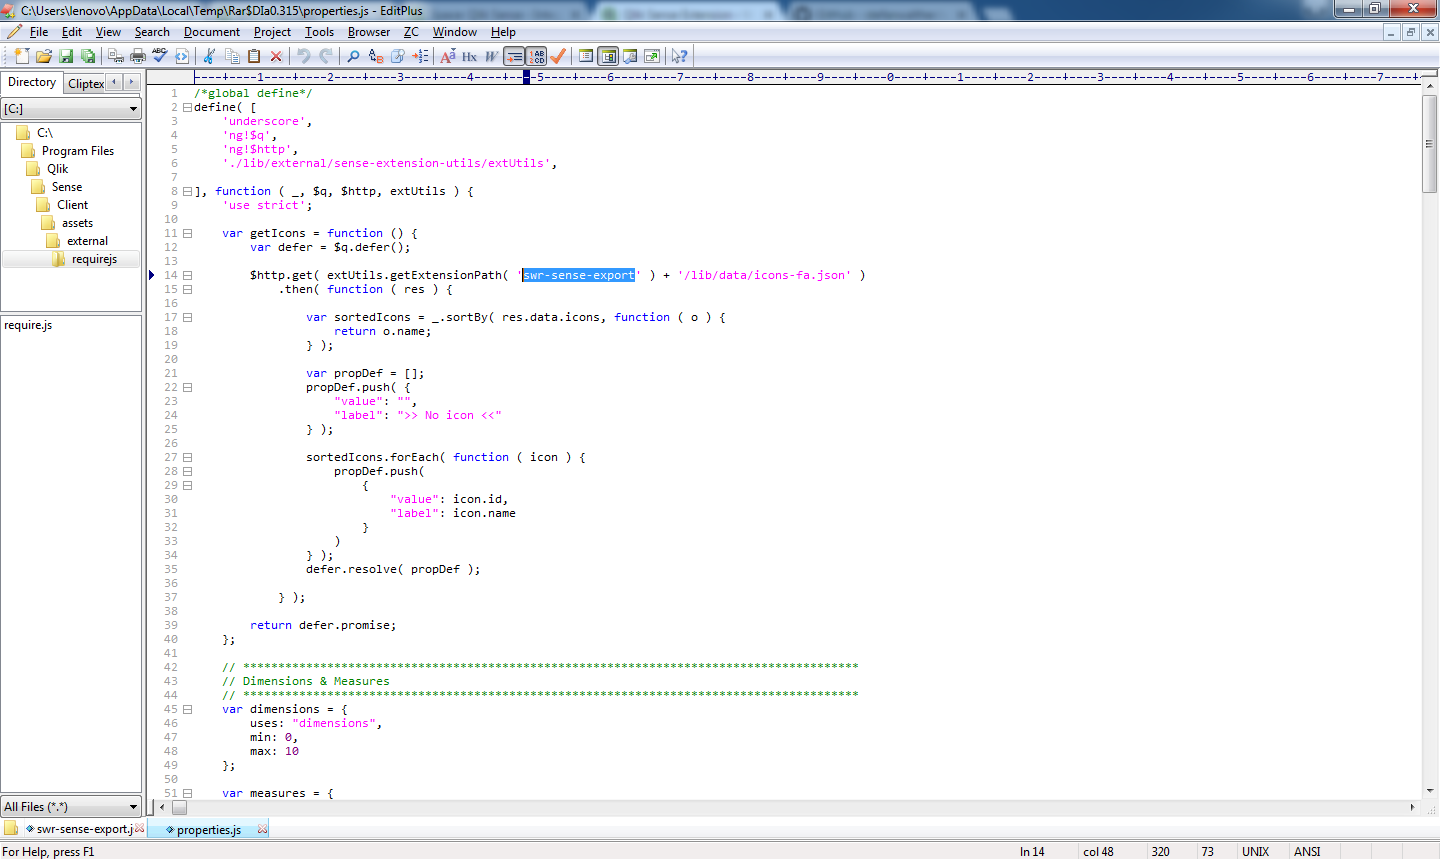Screen dimensions: 1444x860
Task: Run spell check from the toolbar
Action: (x=160, y=57)
